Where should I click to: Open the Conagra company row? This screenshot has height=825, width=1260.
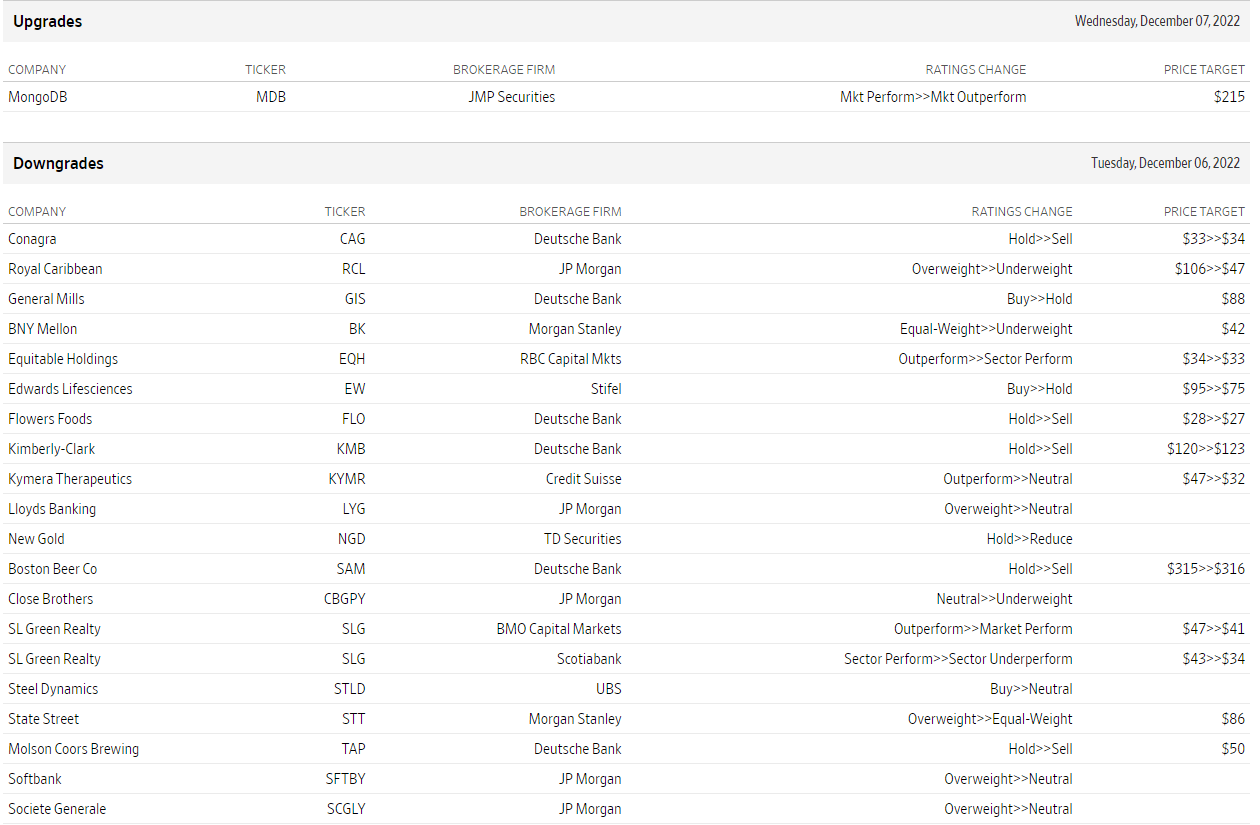[x=32, y=239]
